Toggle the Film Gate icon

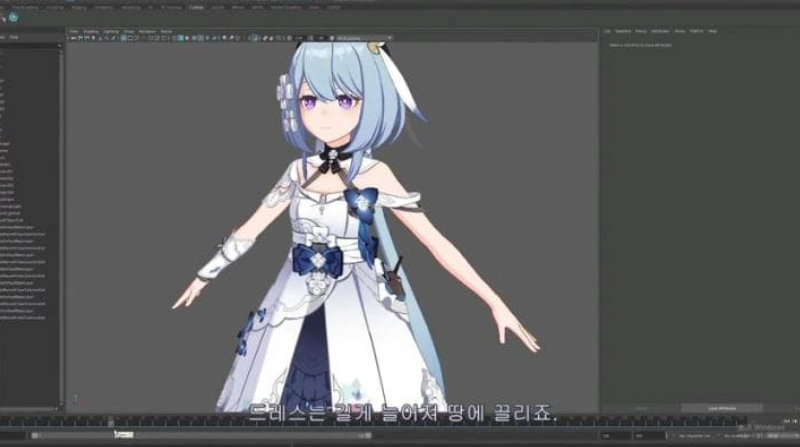coord(130,38)
